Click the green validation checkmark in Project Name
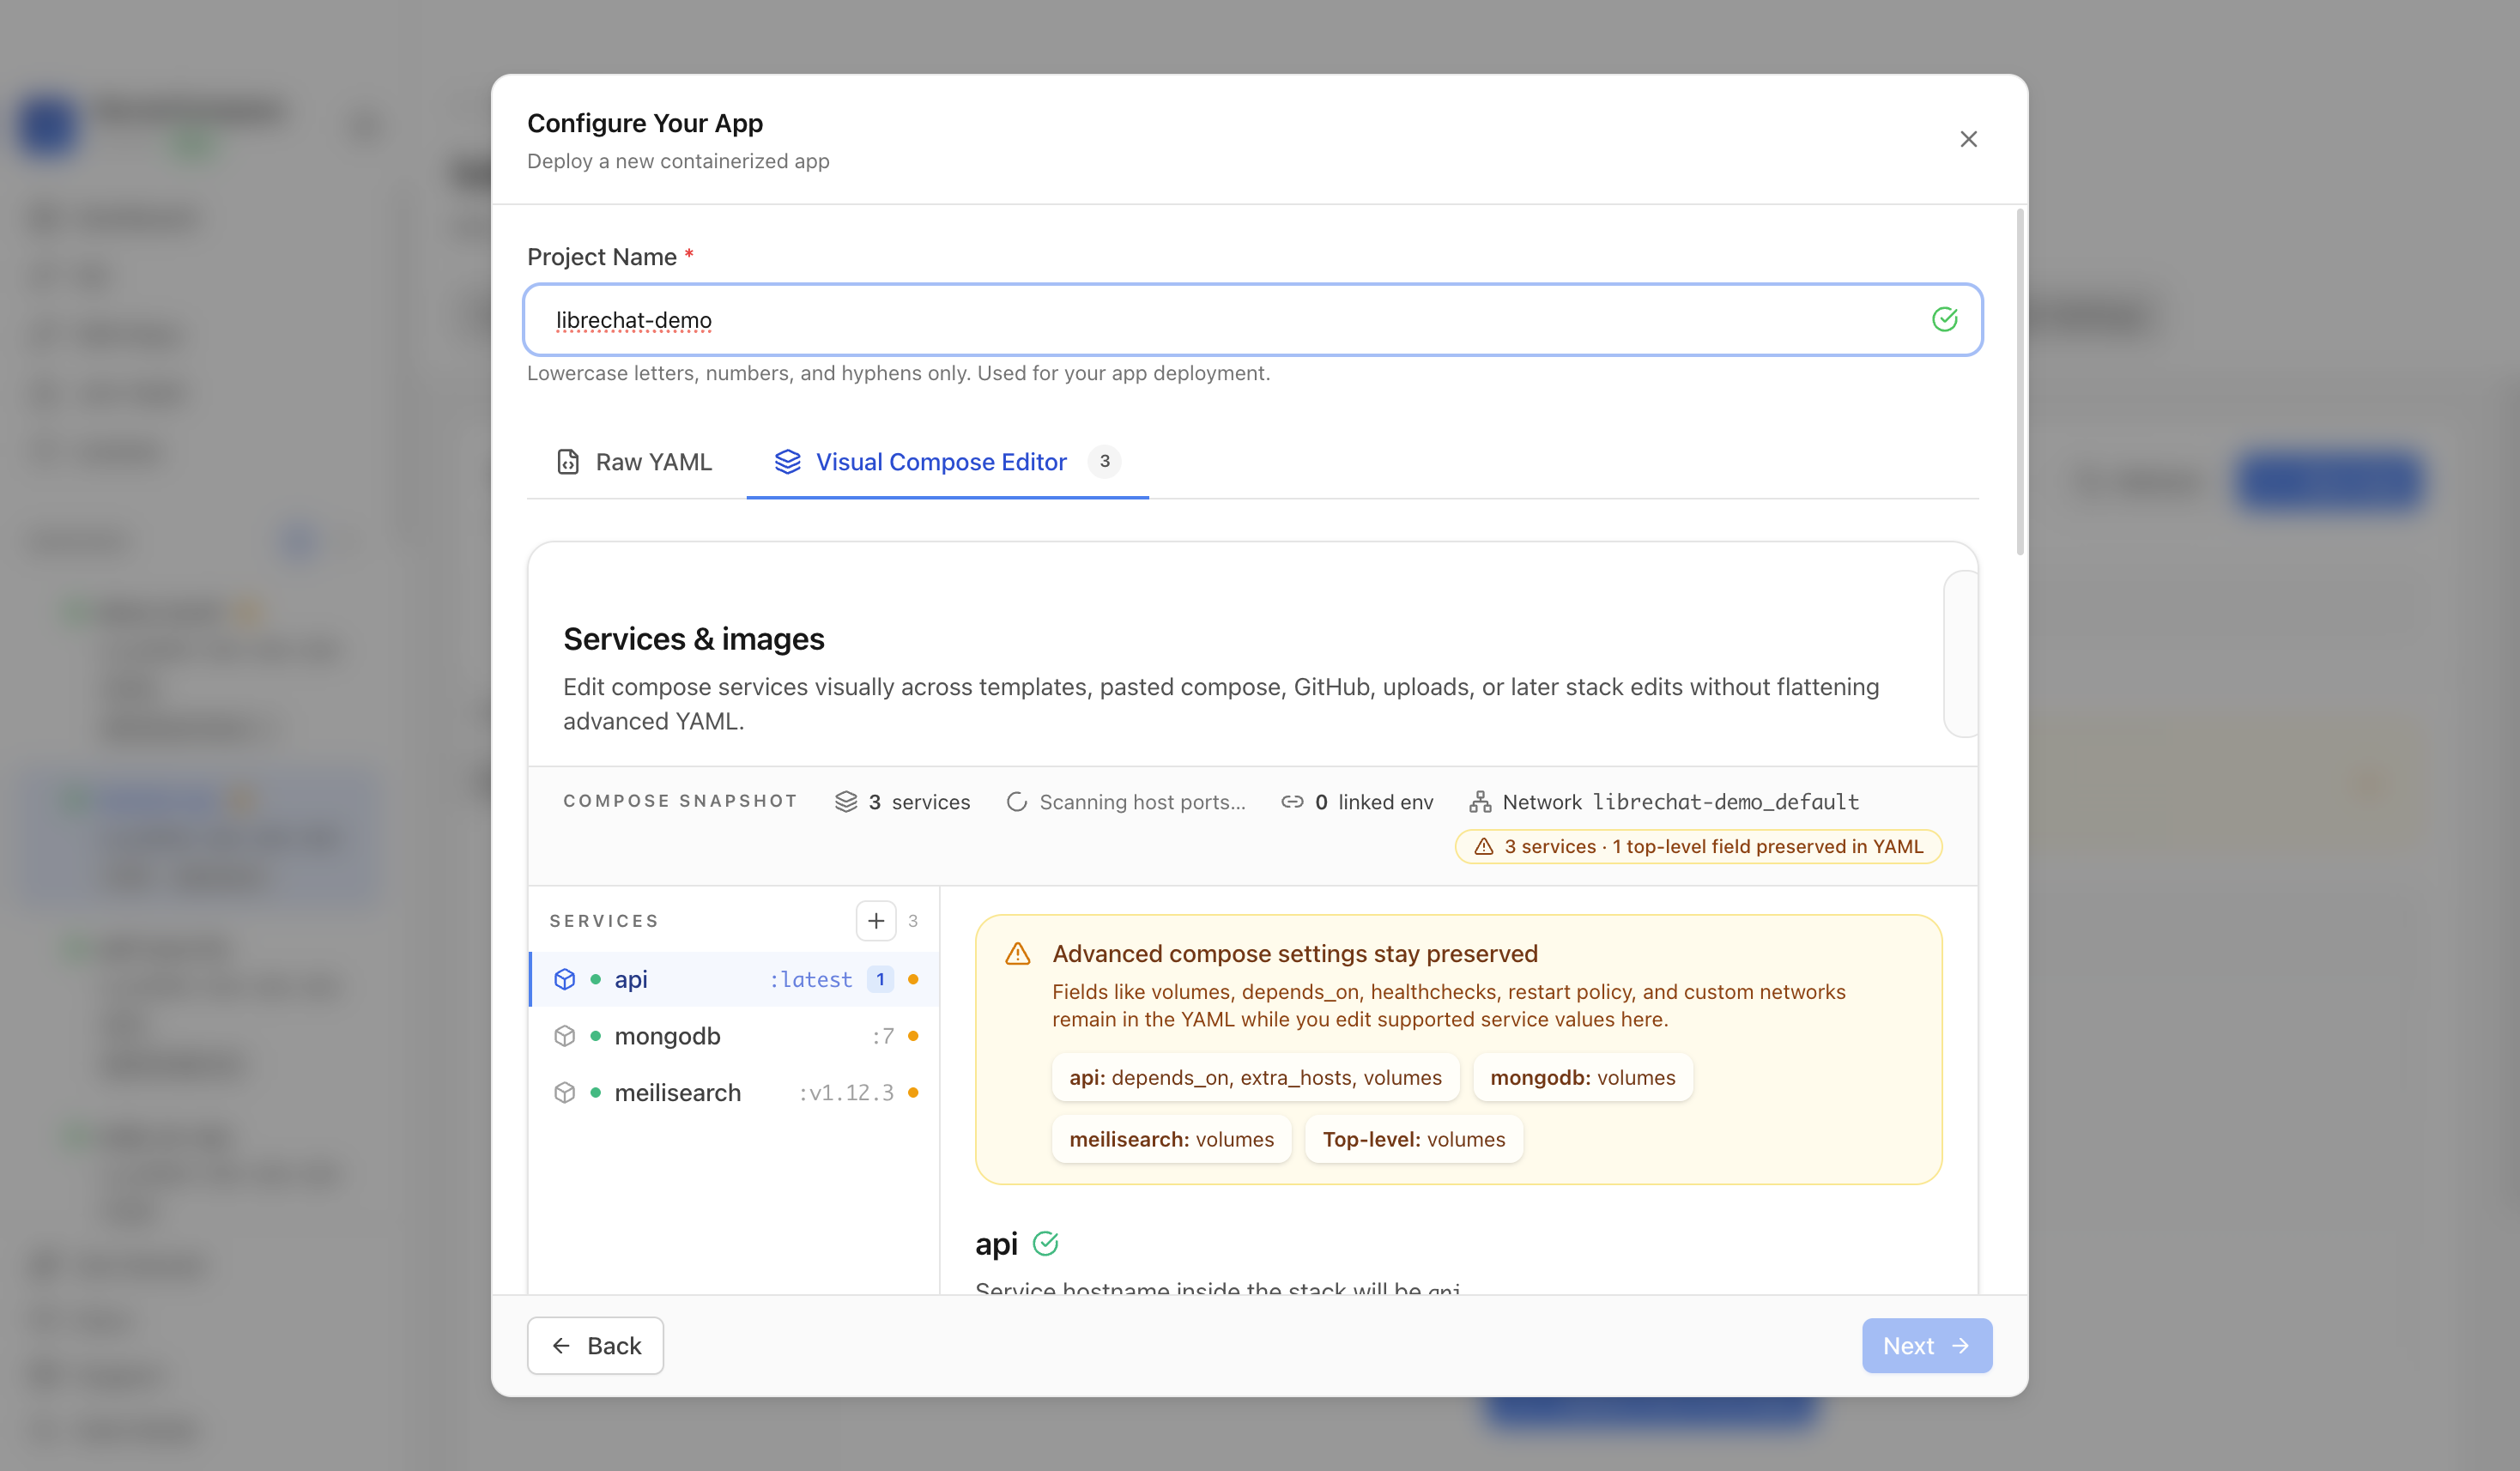This screenshot has height=1471, width=2520. [1943, 320]
